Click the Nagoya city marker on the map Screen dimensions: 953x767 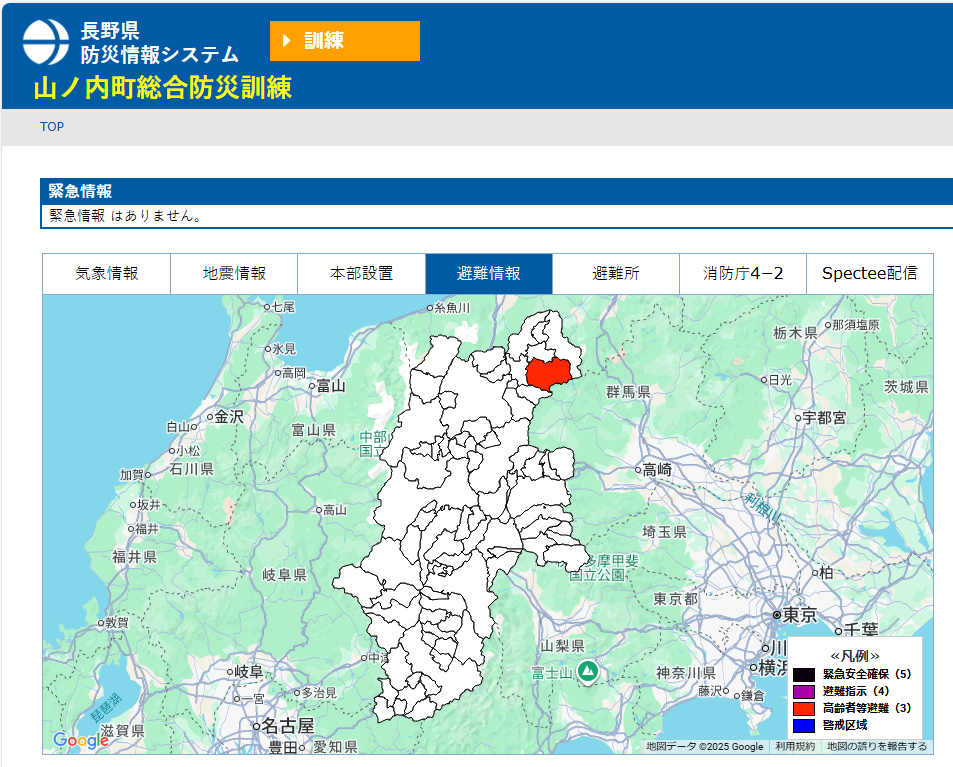[x=256, y=726]
